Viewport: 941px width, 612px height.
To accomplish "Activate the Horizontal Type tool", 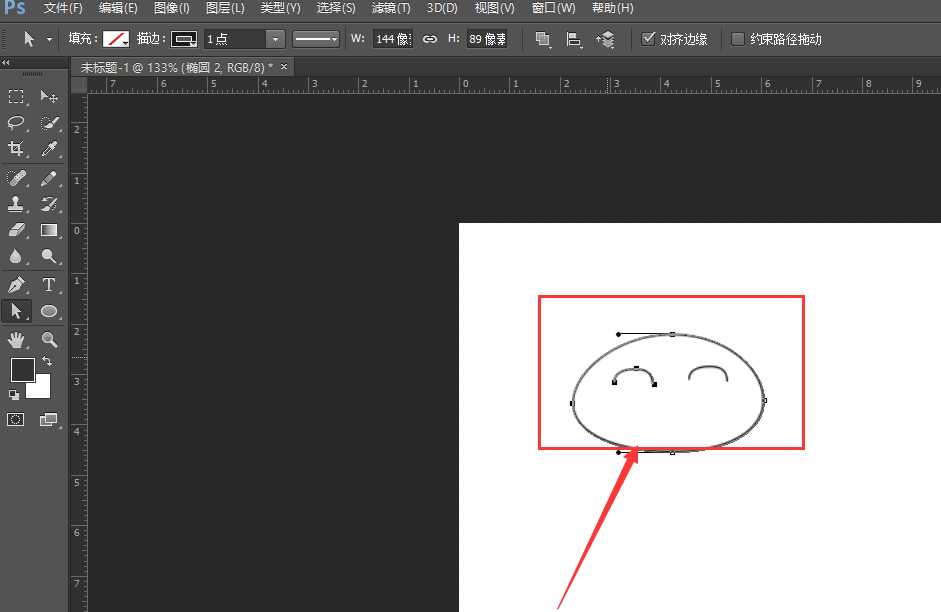I will point(49,285).
